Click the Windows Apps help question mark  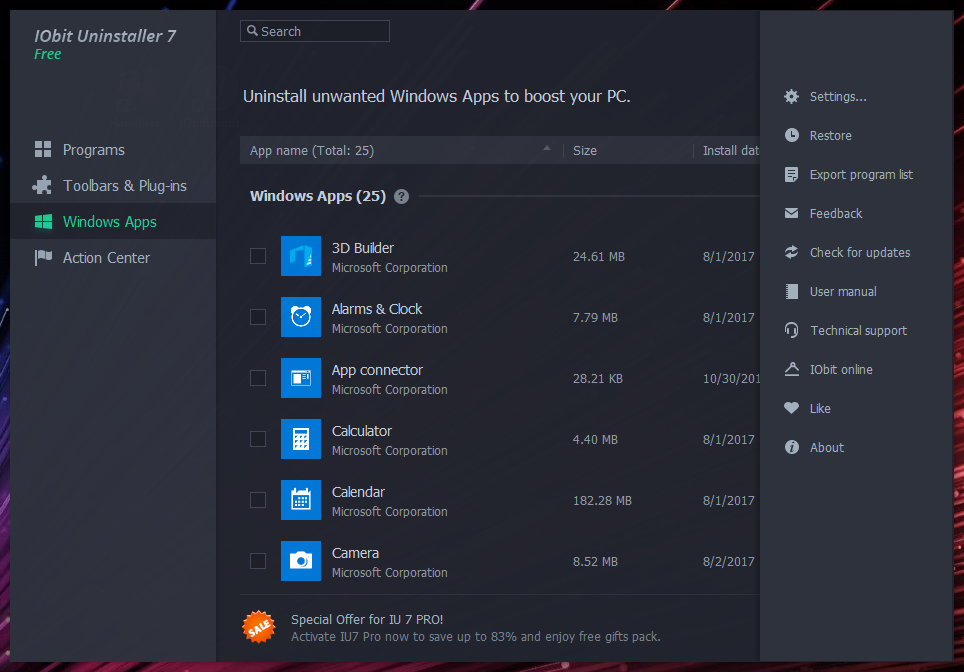401,196
